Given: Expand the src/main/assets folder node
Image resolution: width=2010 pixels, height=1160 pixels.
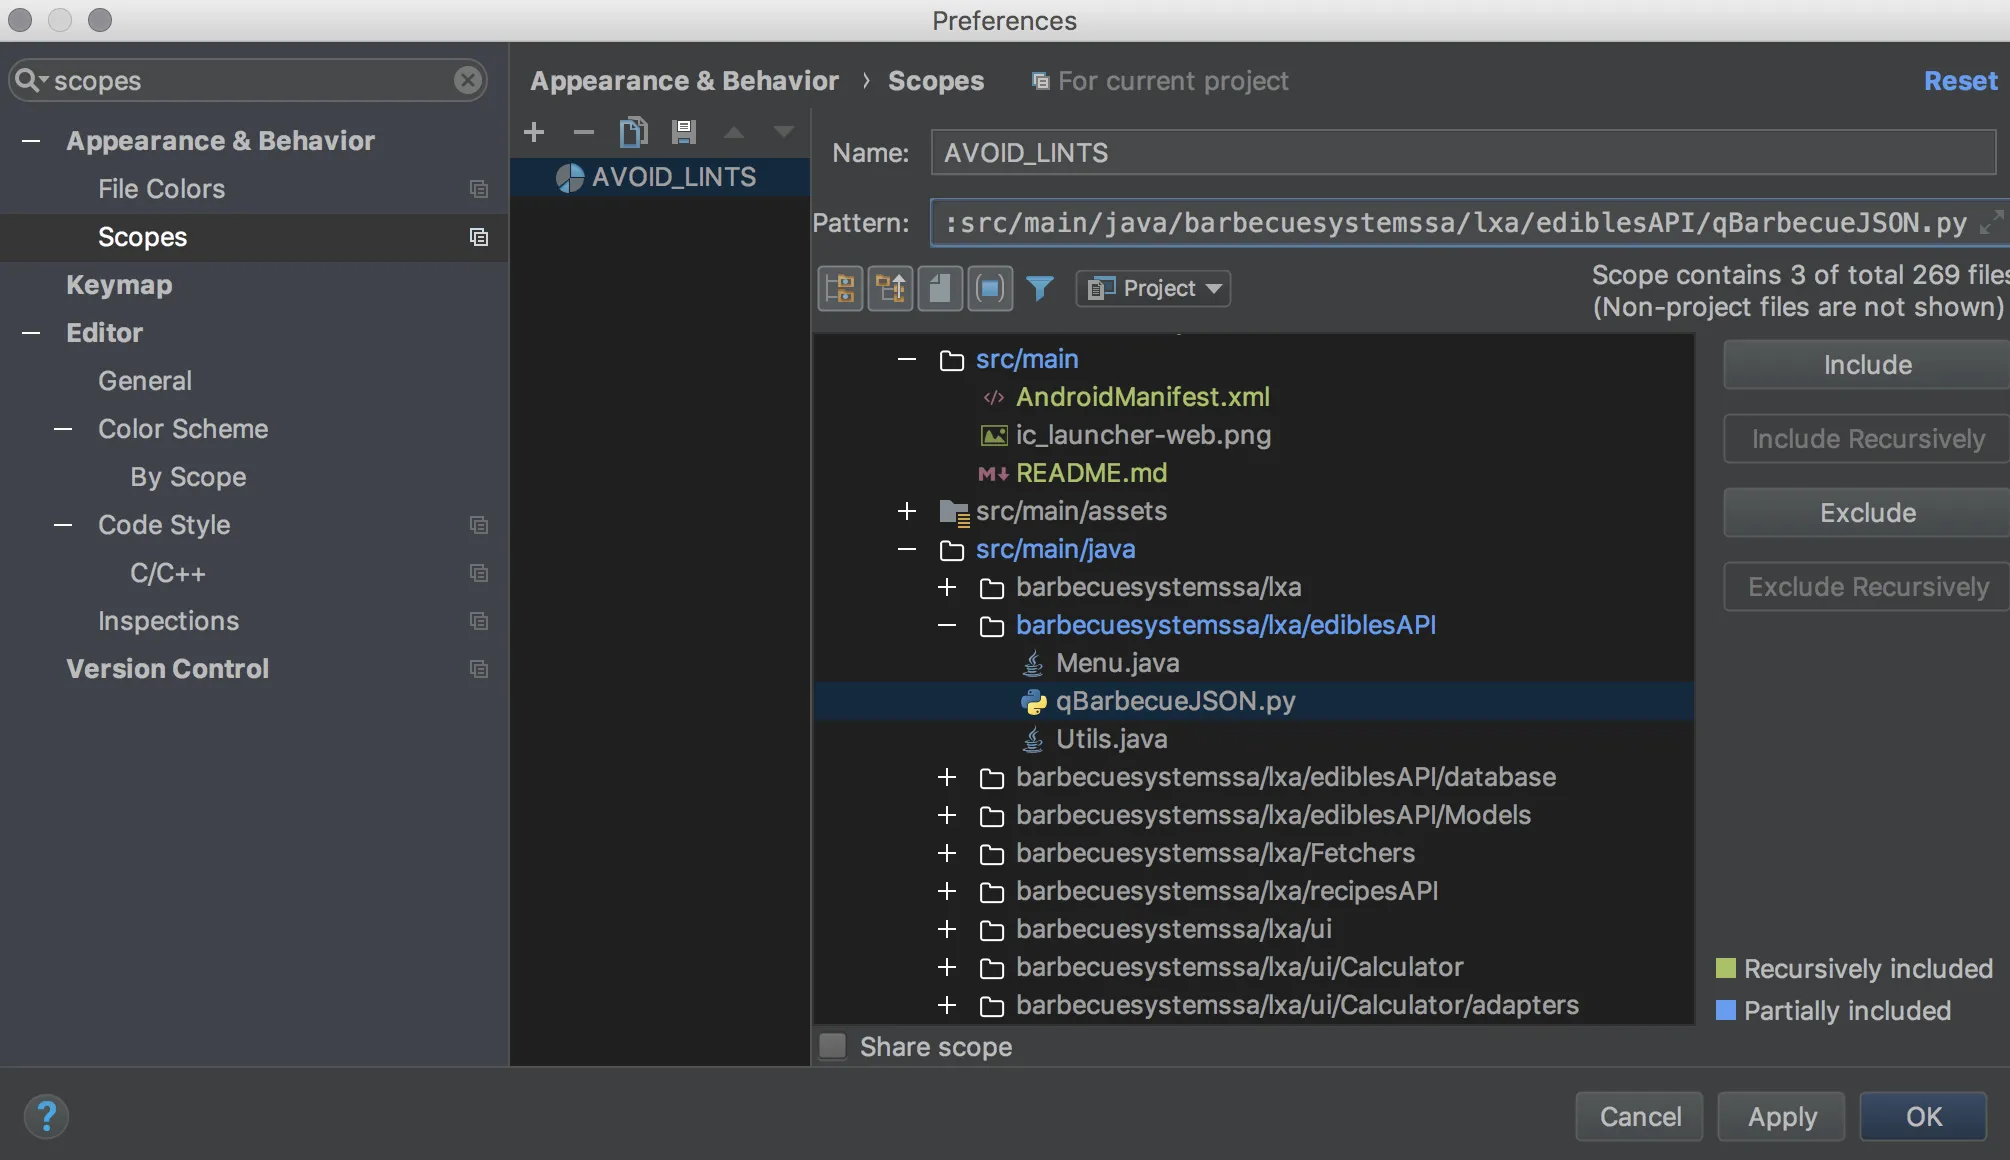Looking at the screenshot, I should pyautogui.click(x=907, y=511).
